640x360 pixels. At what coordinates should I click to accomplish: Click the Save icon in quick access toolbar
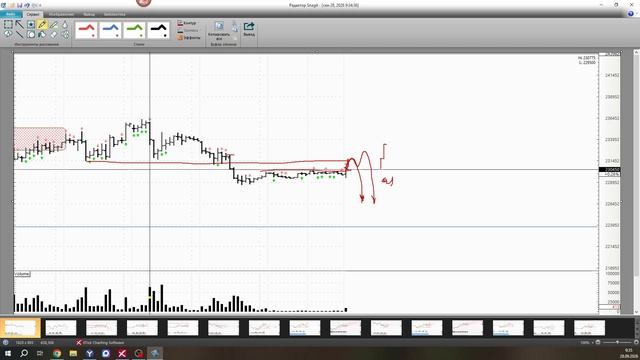click(x=19, y=5)
